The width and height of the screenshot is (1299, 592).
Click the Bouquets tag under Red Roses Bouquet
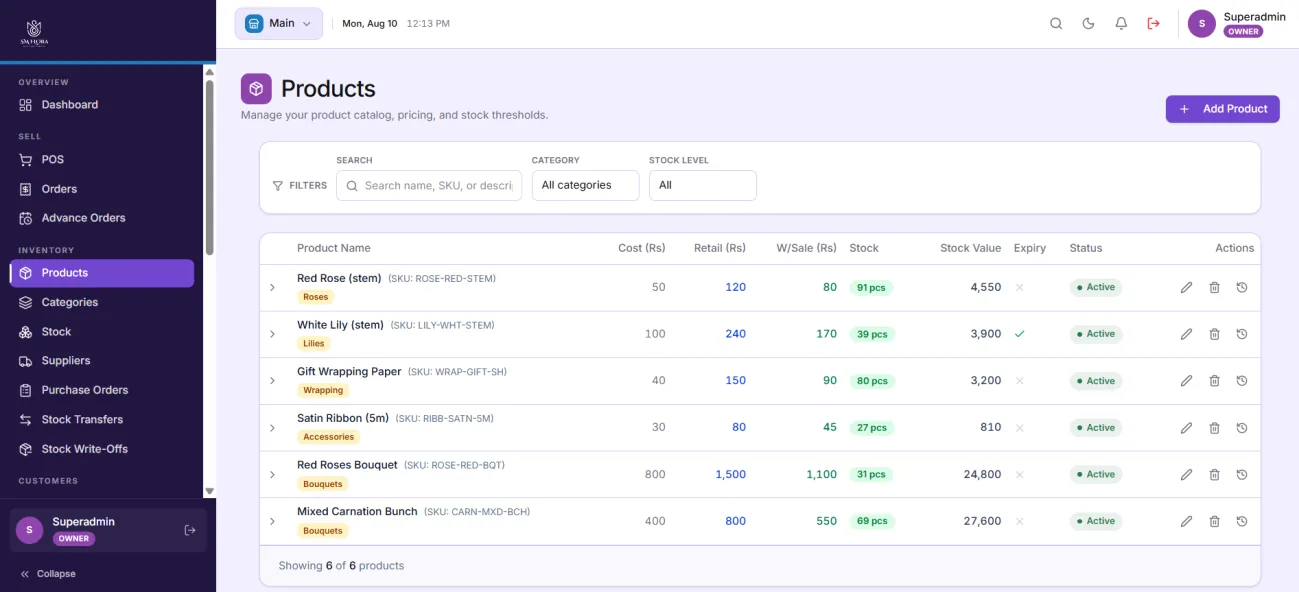click(323, 484)
